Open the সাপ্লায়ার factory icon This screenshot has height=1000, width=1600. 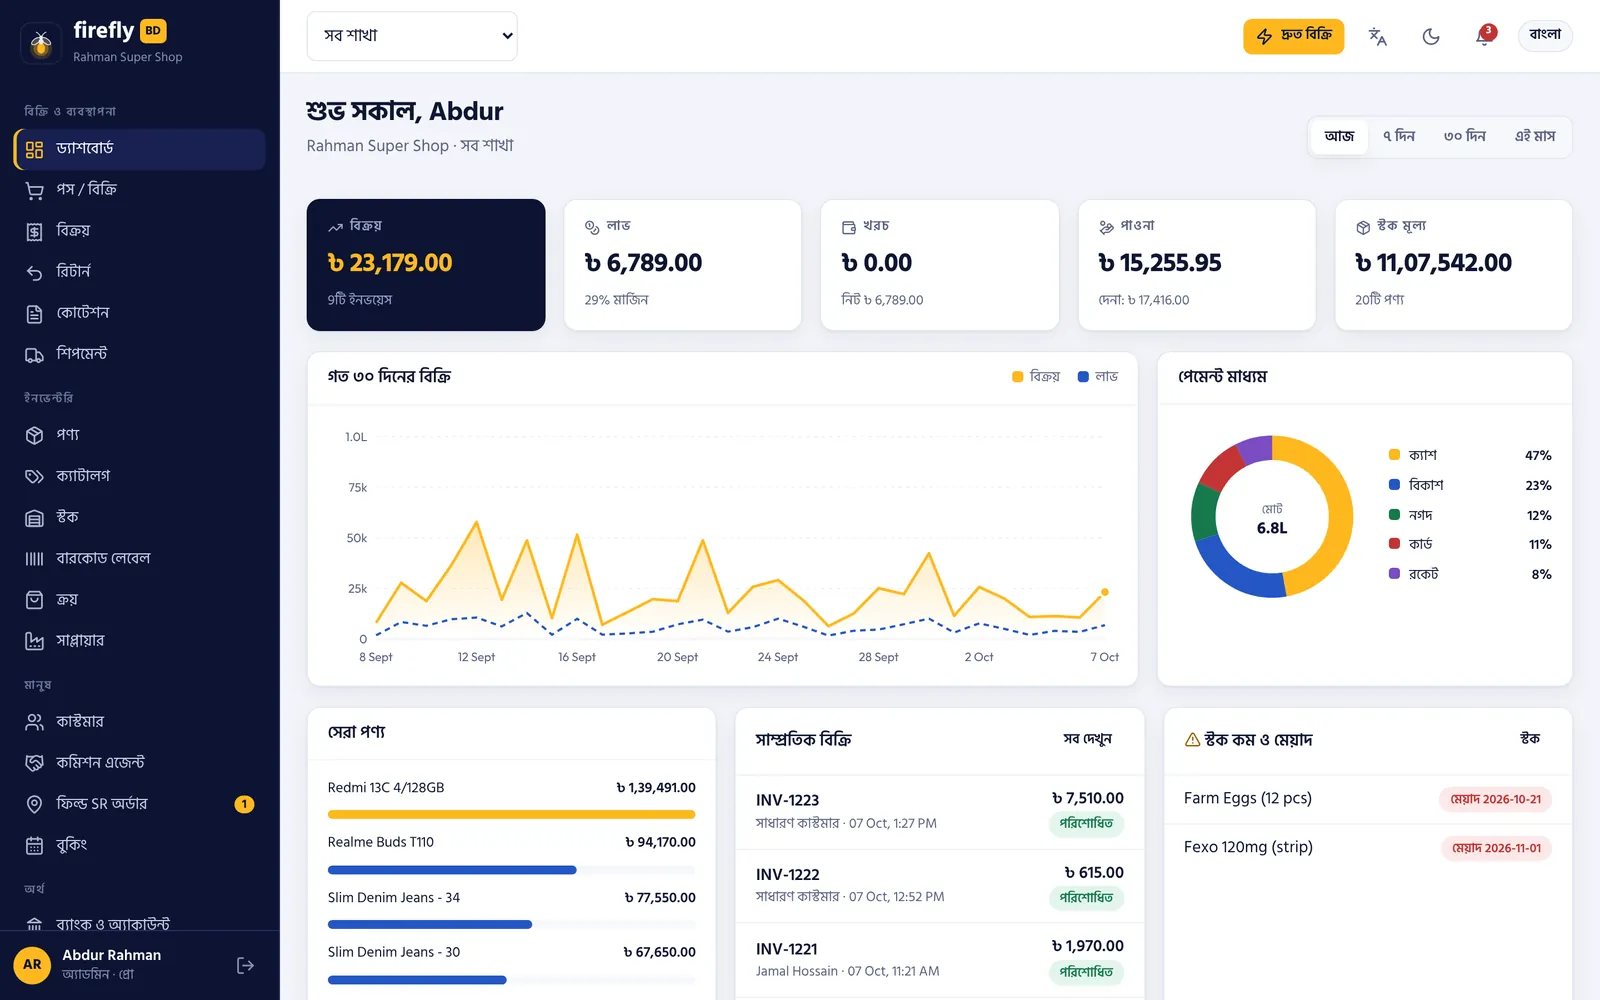click(x=34, y=640)
